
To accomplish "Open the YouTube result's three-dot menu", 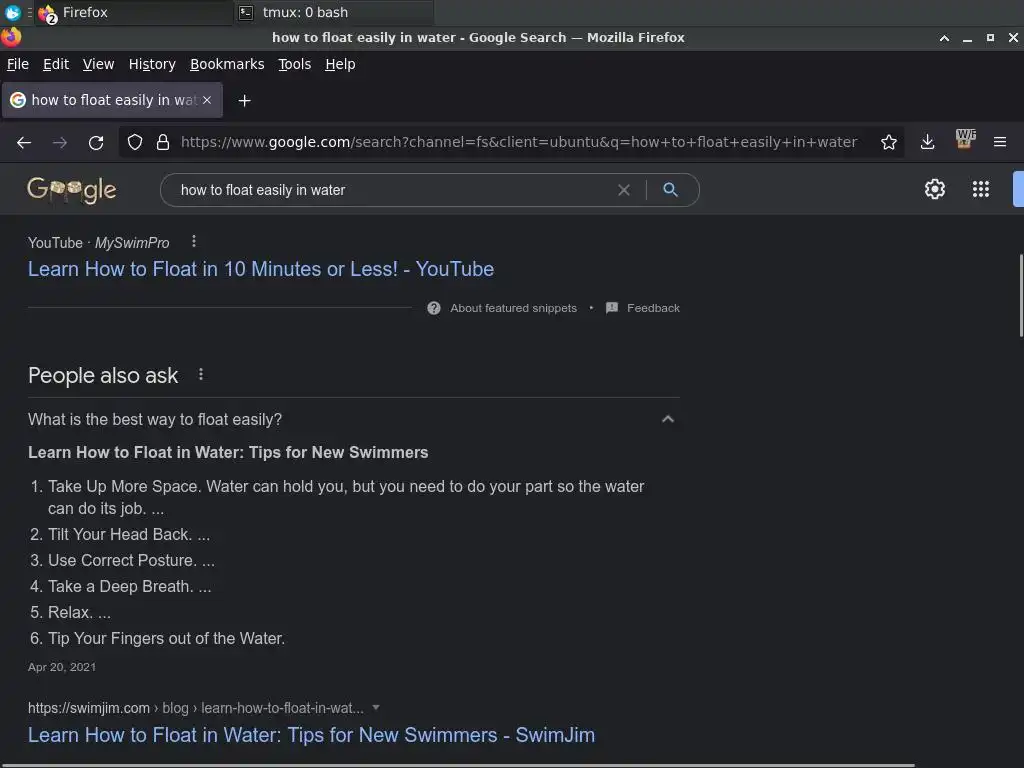I will [x=194, y=241].
